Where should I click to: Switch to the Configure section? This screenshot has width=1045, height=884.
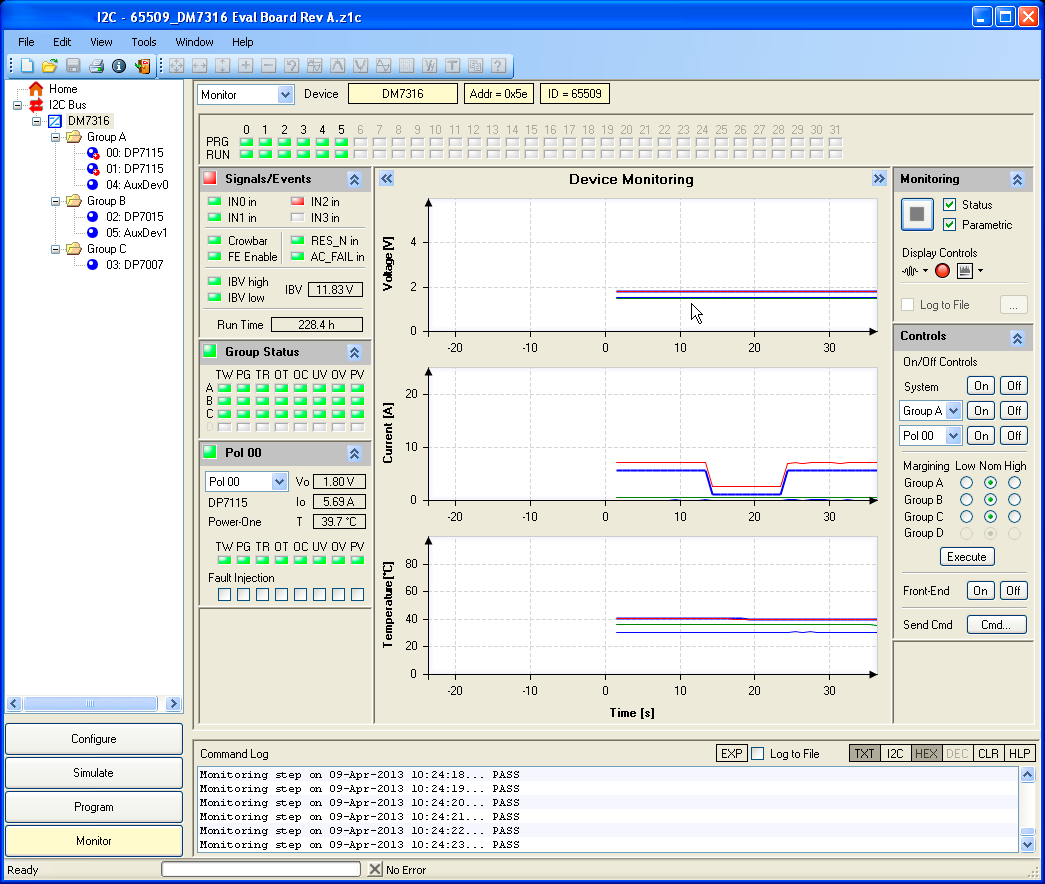(x=94, y=739)
